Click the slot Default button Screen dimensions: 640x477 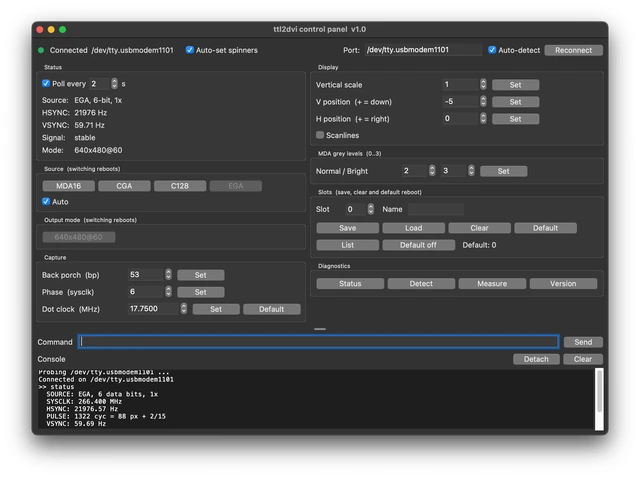tap(546, 228)
